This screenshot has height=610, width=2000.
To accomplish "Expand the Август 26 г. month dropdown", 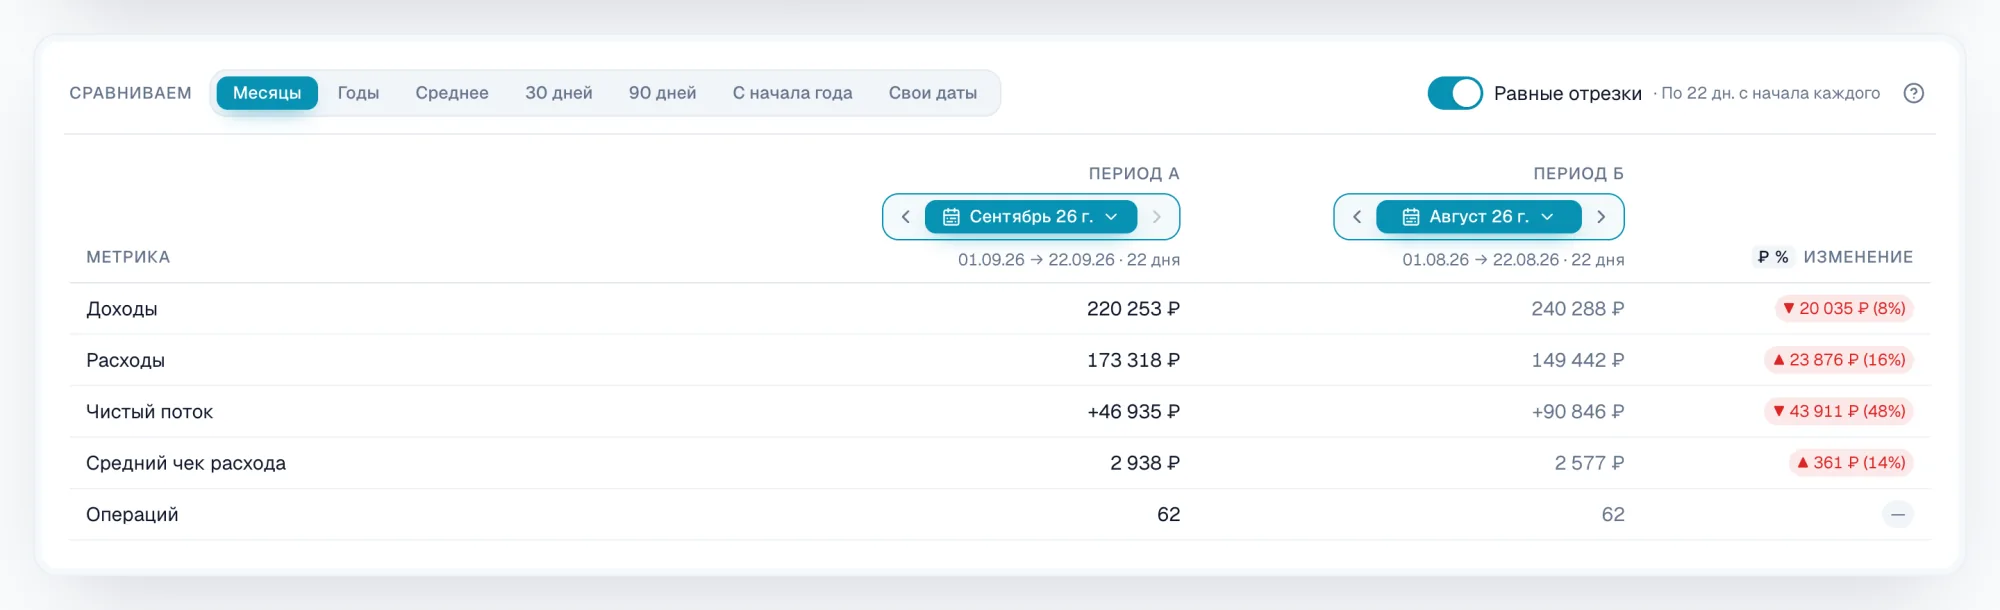I will 1479,217.
